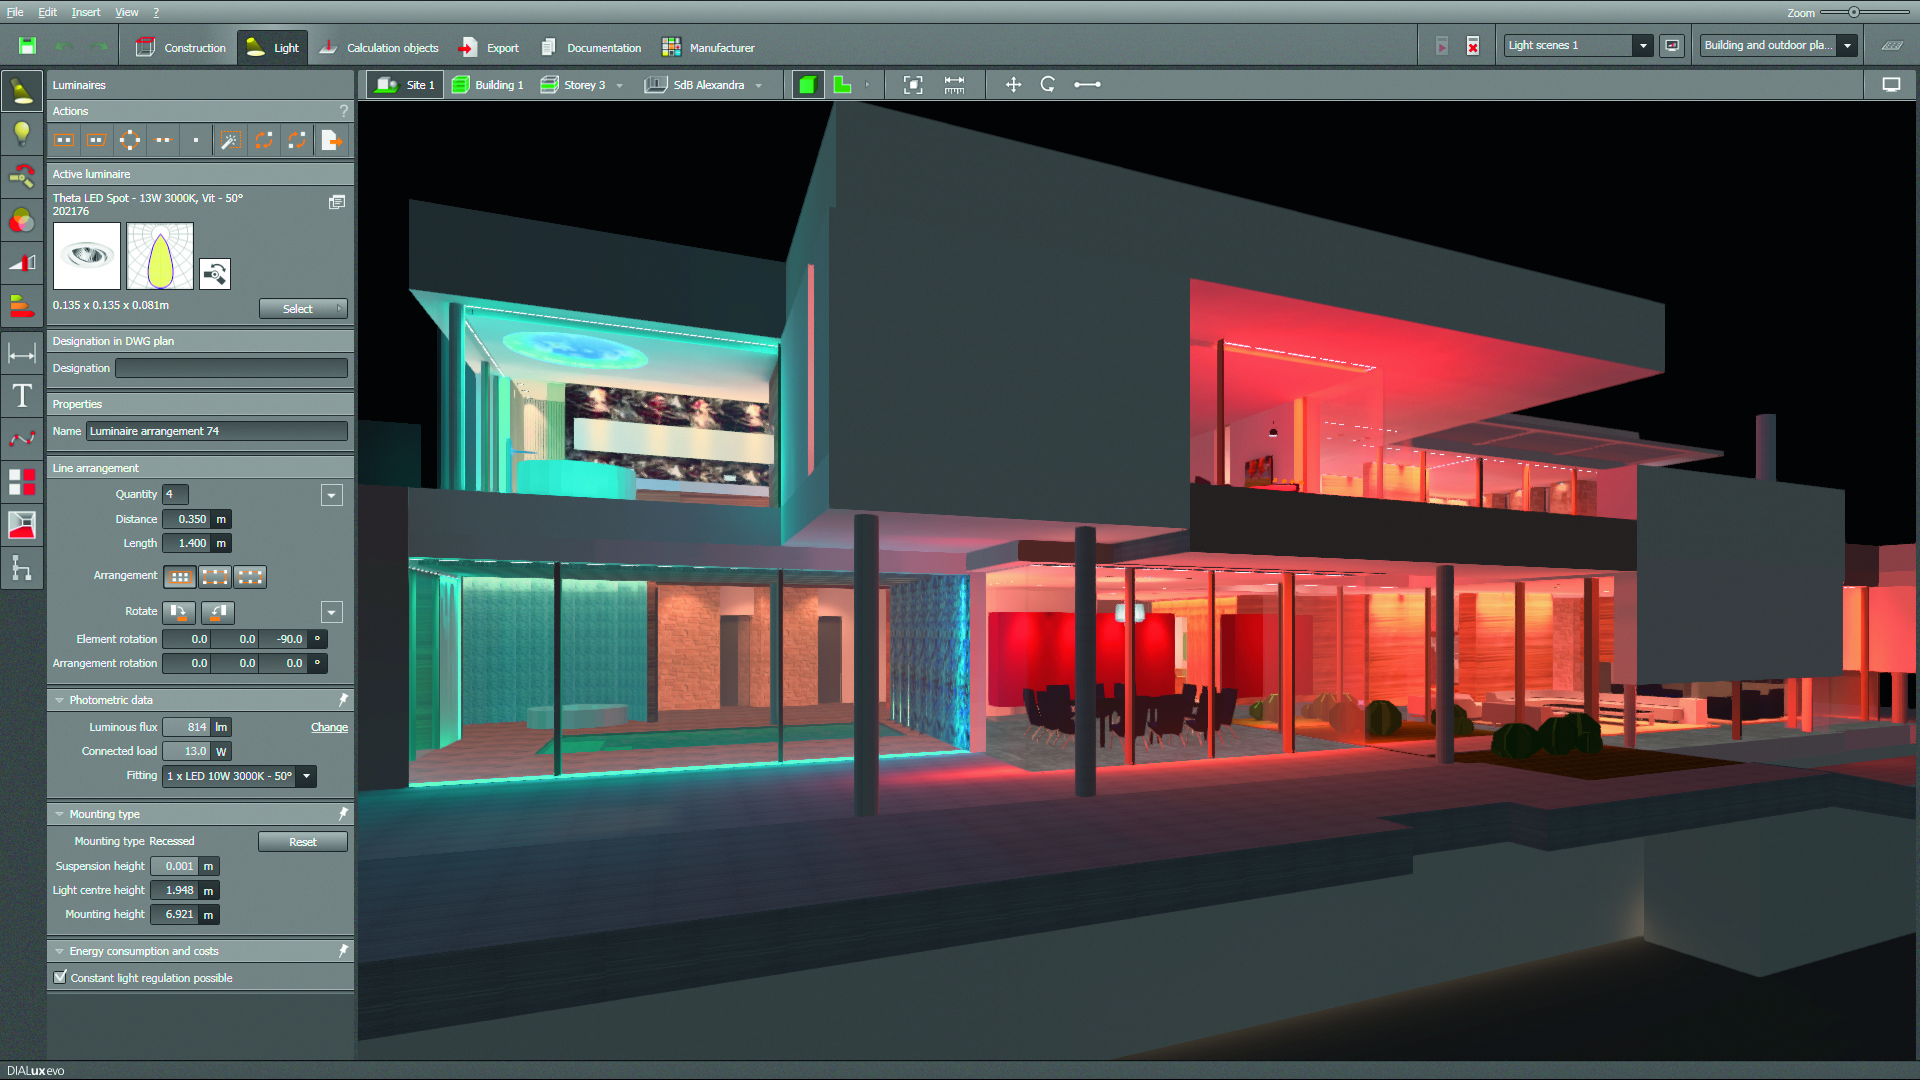This screenshot has width=1920, height=1080.
Task: Switch to the Construction tab
Action: point(181,47)
